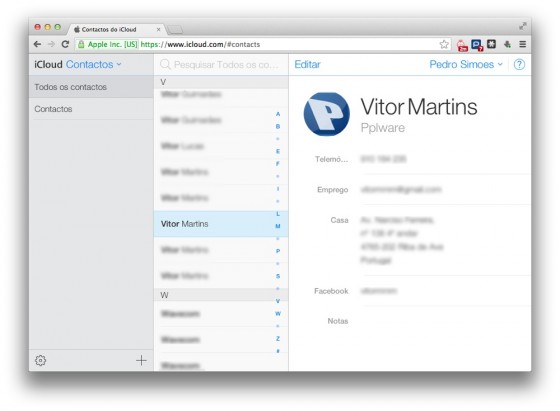Reload the page with the refresh icon
This screenshot has width=560, height=411.
tap(65, 44)
